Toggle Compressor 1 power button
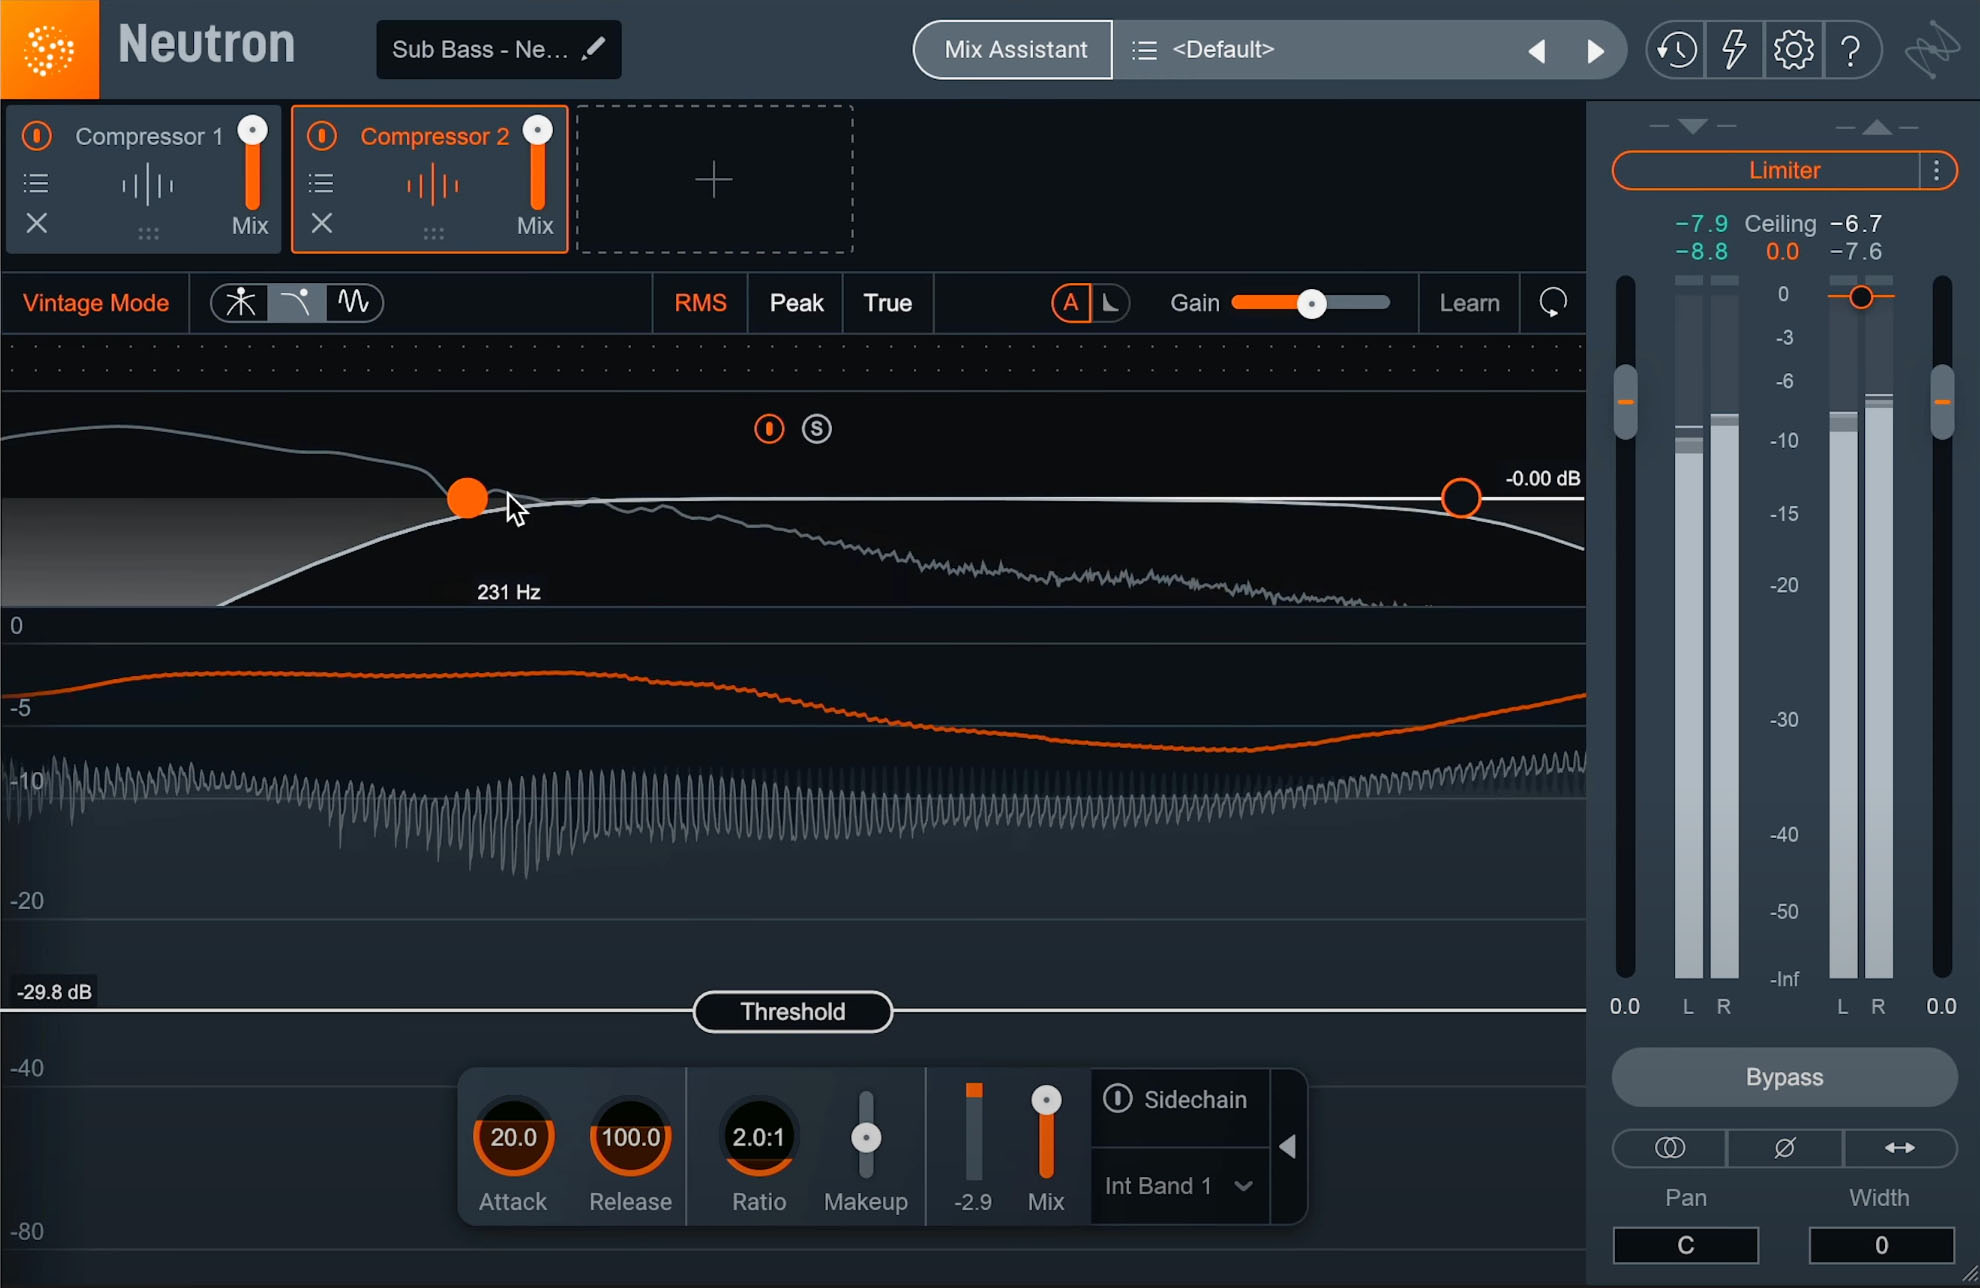Screen dimensions: 1980x1288 pos(37,135)
